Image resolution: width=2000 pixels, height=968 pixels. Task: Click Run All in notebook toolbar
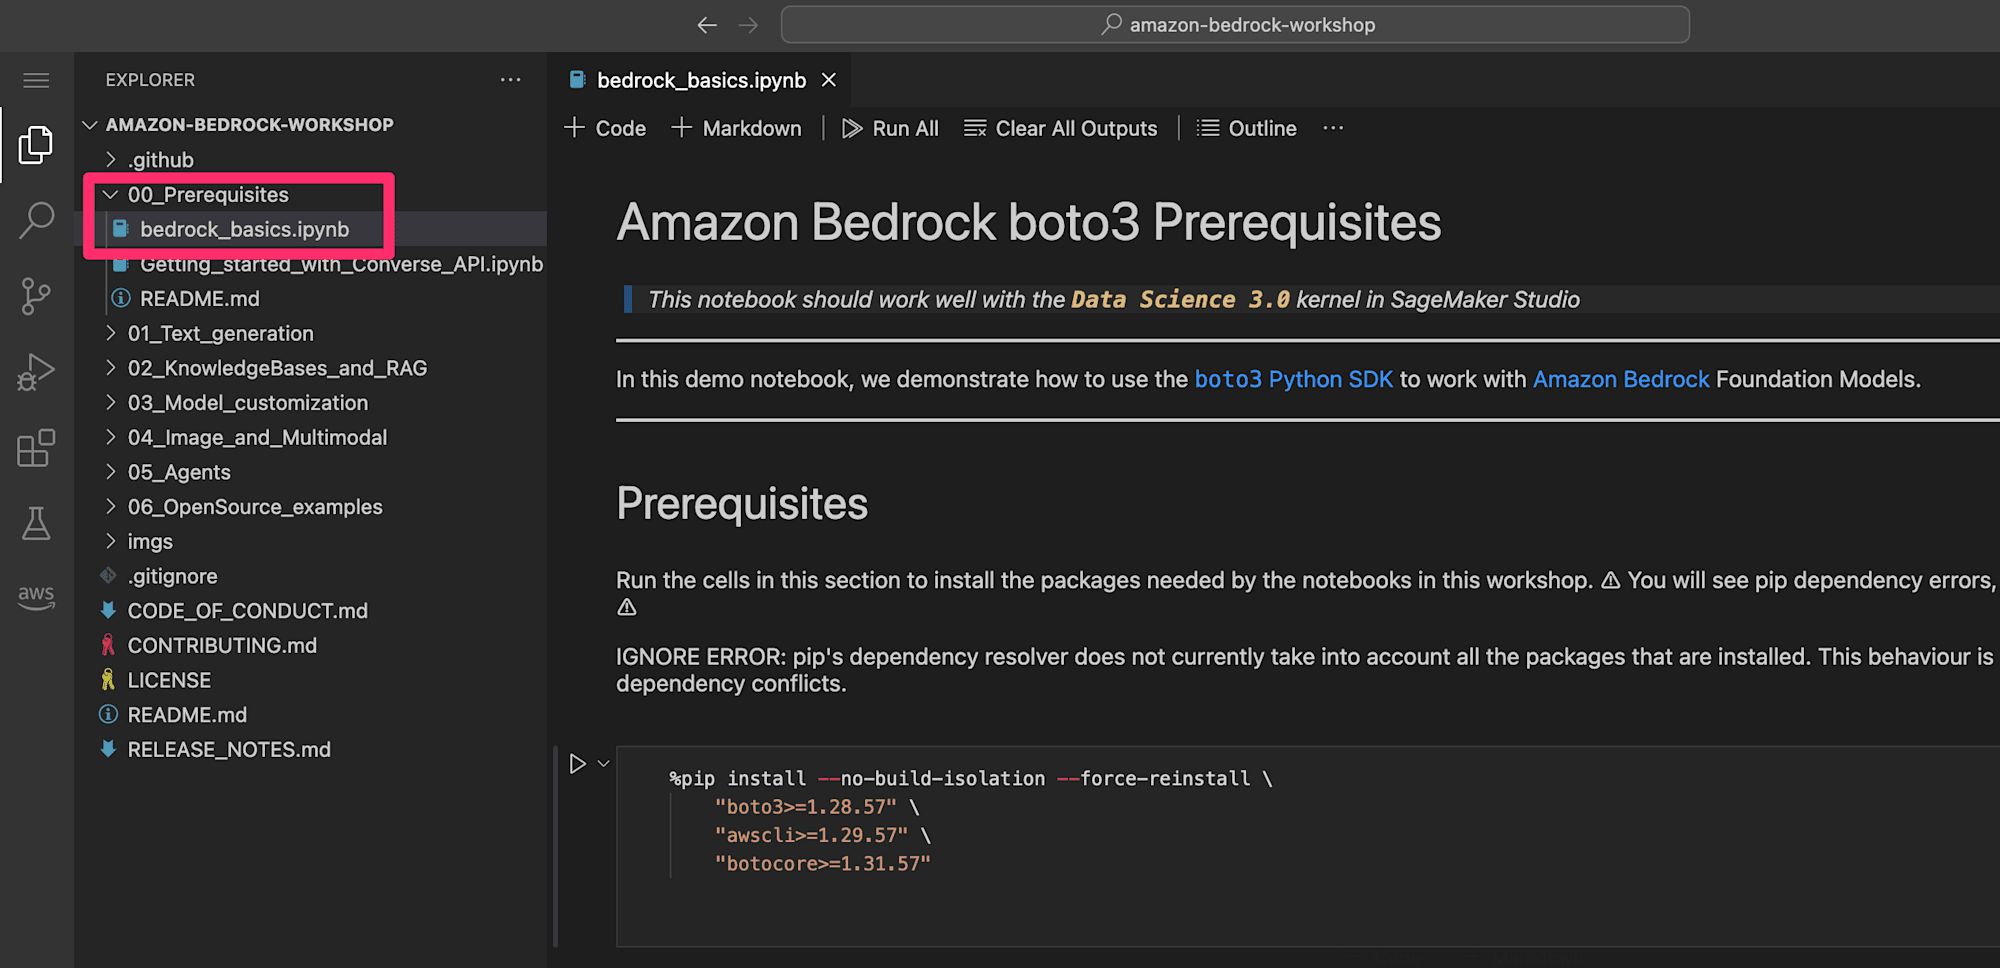tap(890, 128)
